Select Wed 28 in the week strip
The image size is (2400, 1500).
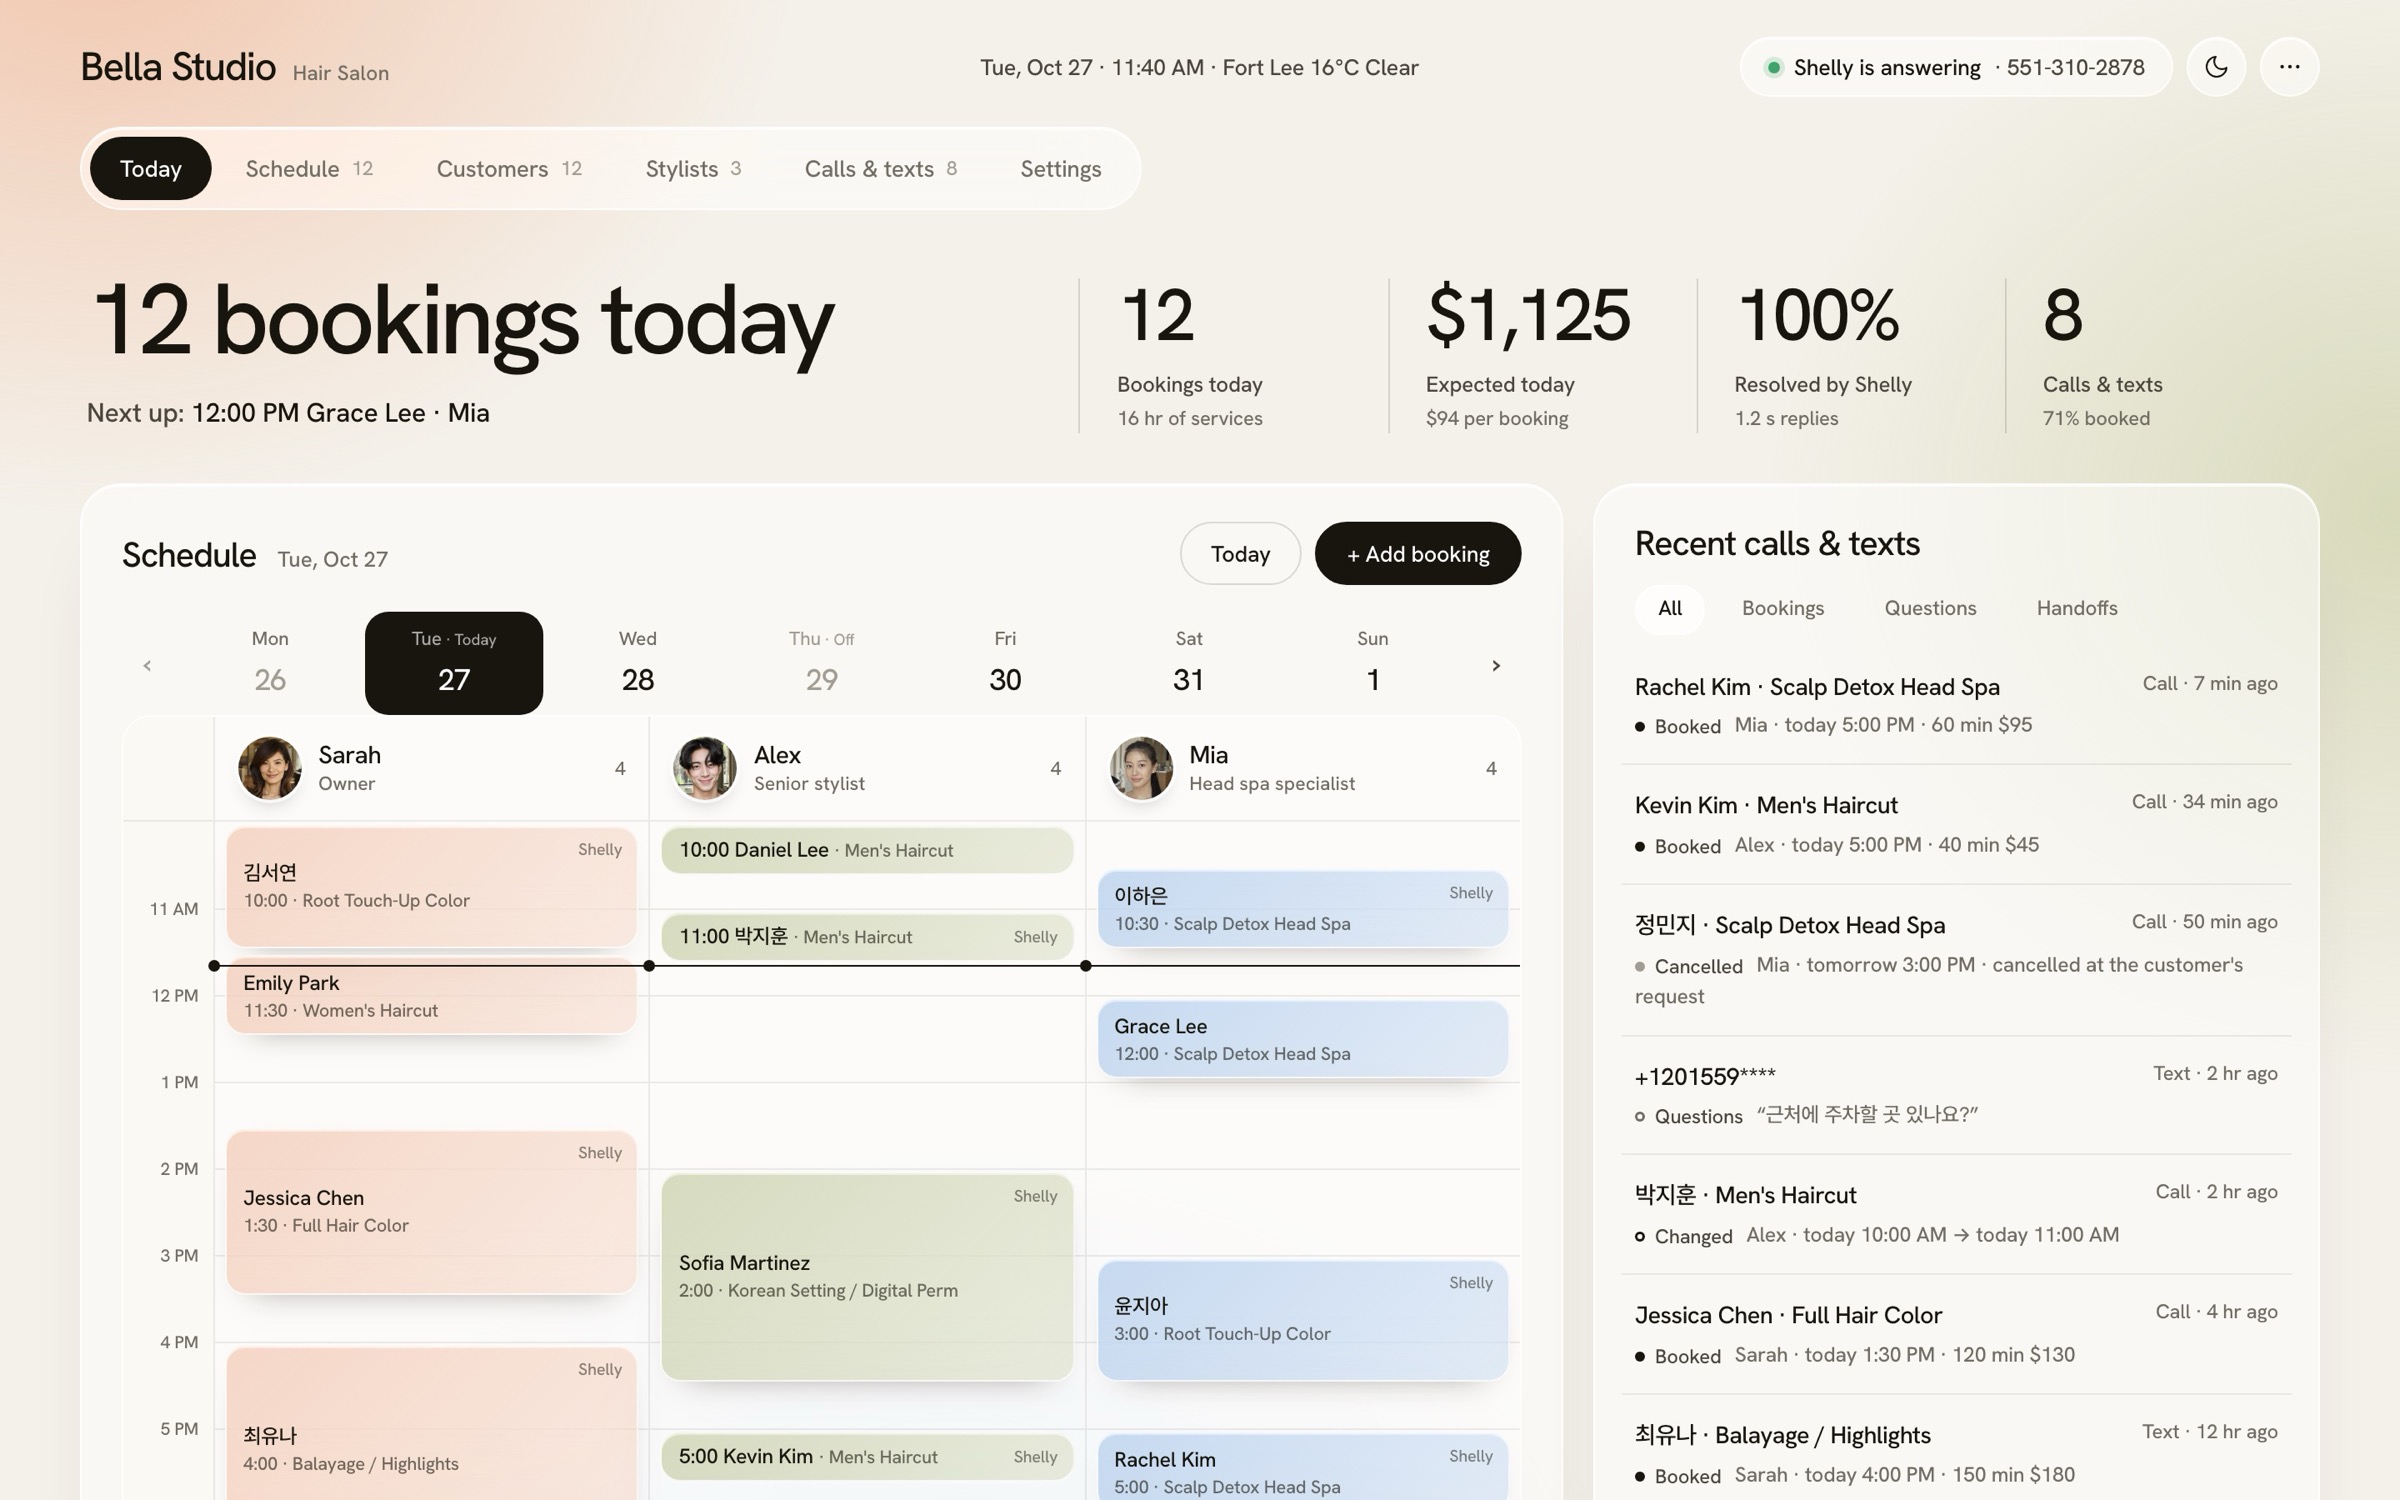[x=638, y=663]
